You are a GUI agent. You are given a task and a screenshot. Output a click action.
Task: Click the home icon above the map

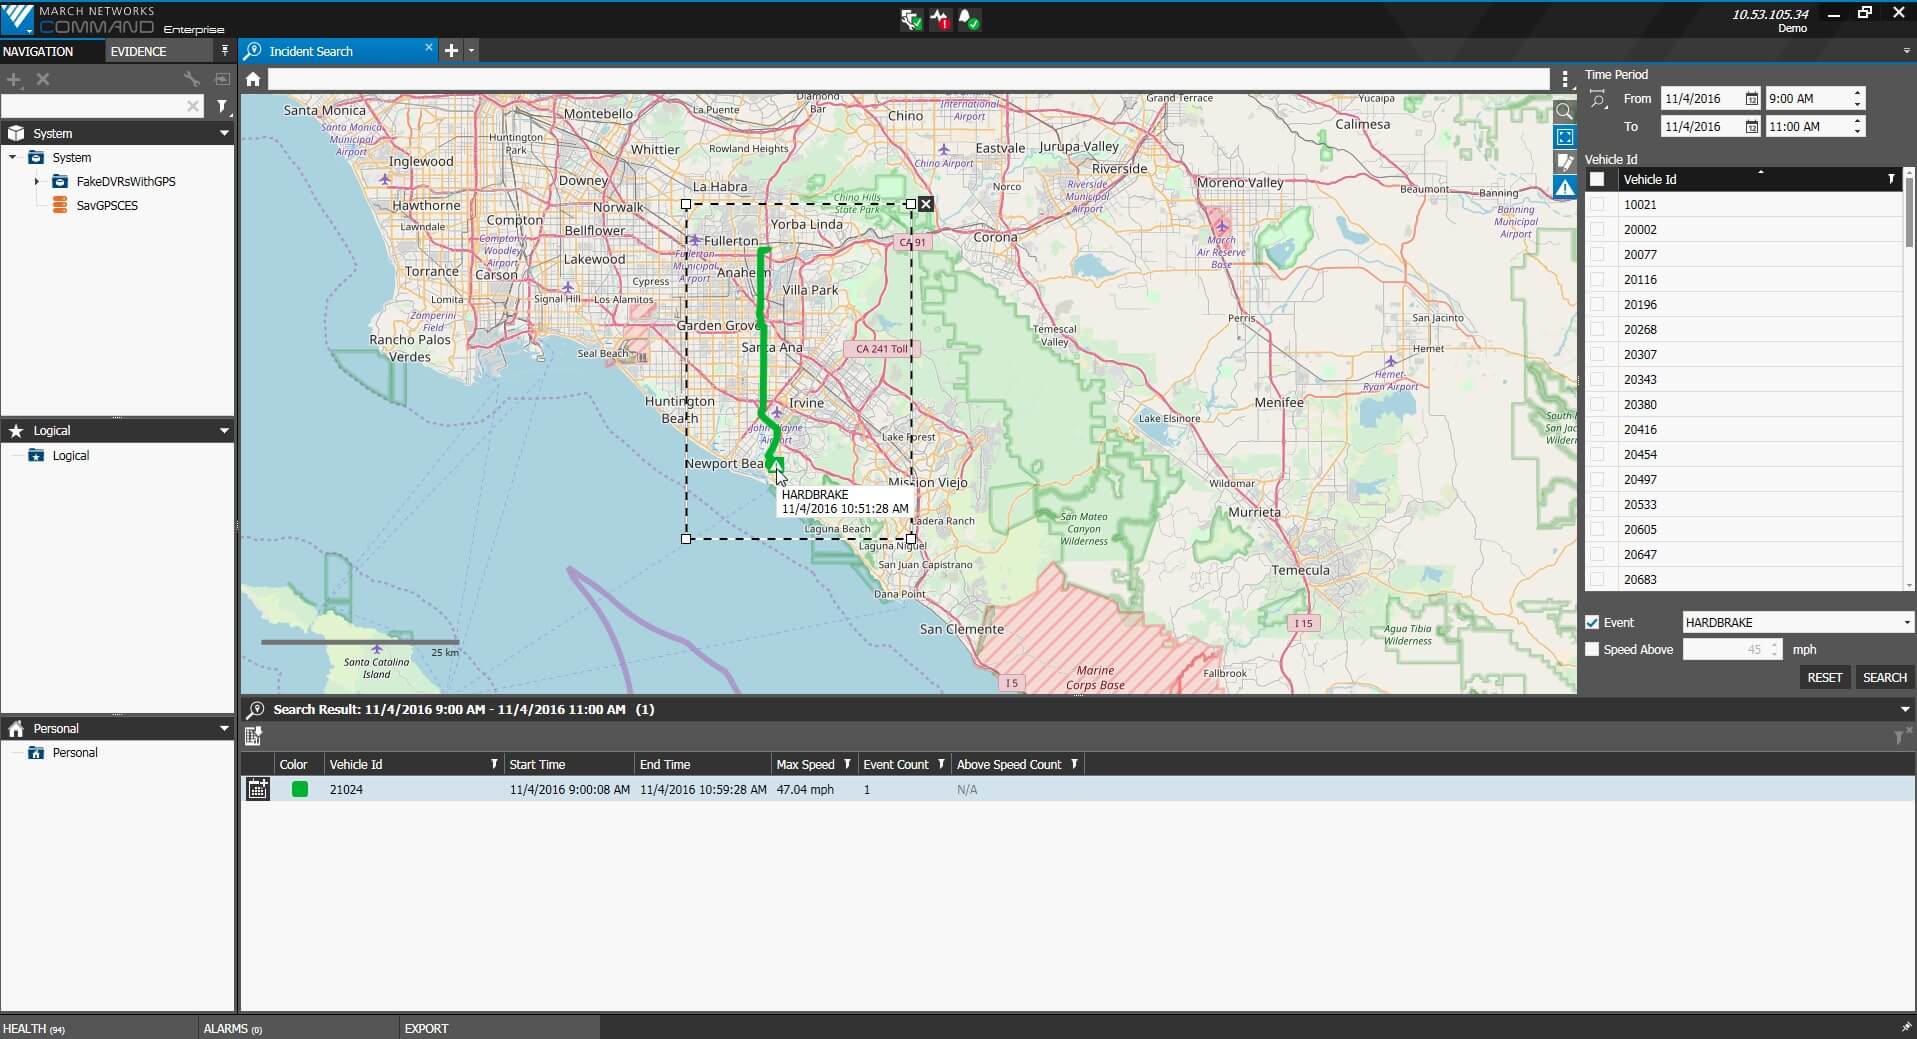[x=253, y=79]
